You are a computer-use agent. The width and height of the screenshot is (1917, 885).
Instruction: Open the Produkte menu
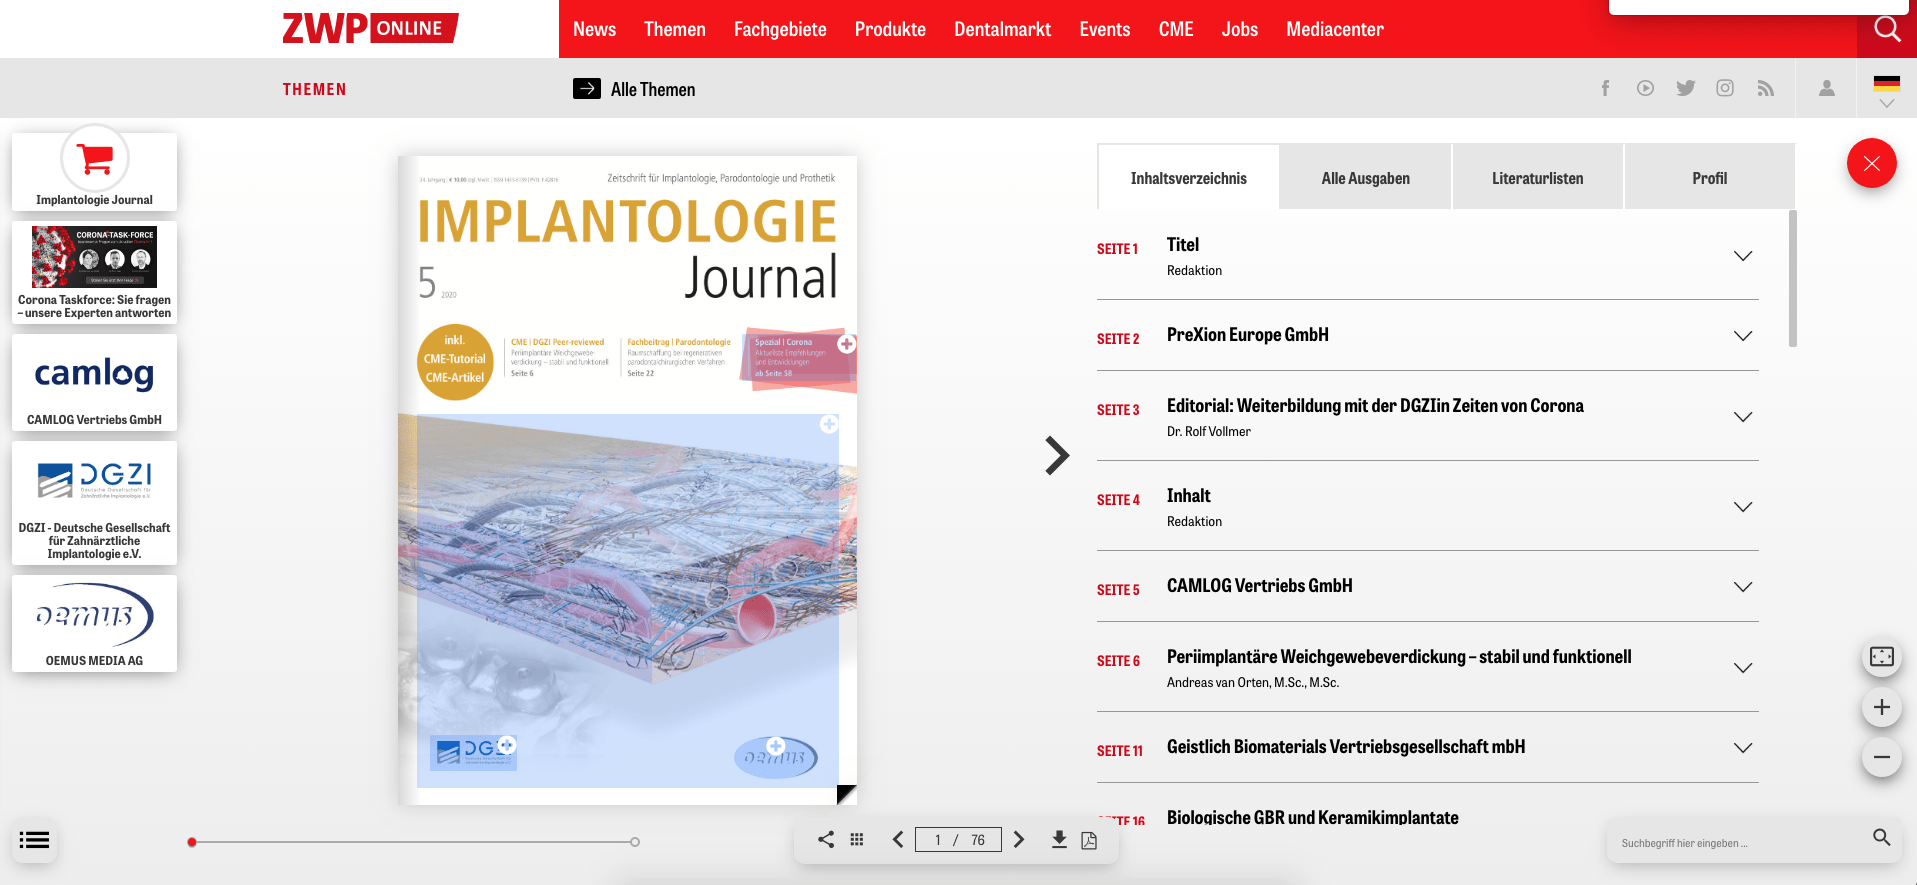coord(890,29)
